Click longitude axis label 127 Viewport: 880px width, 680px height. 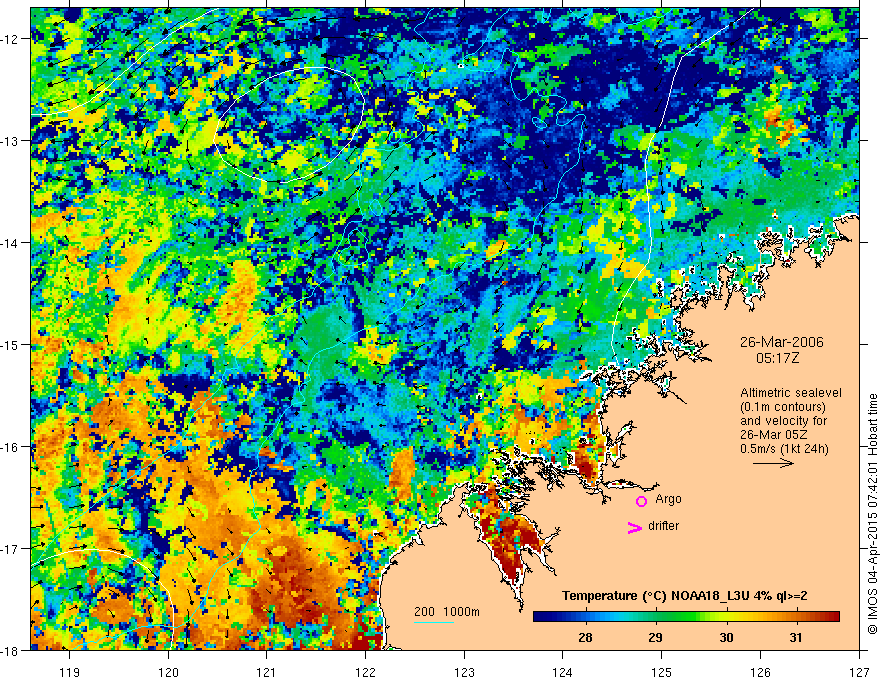(859, 672)
